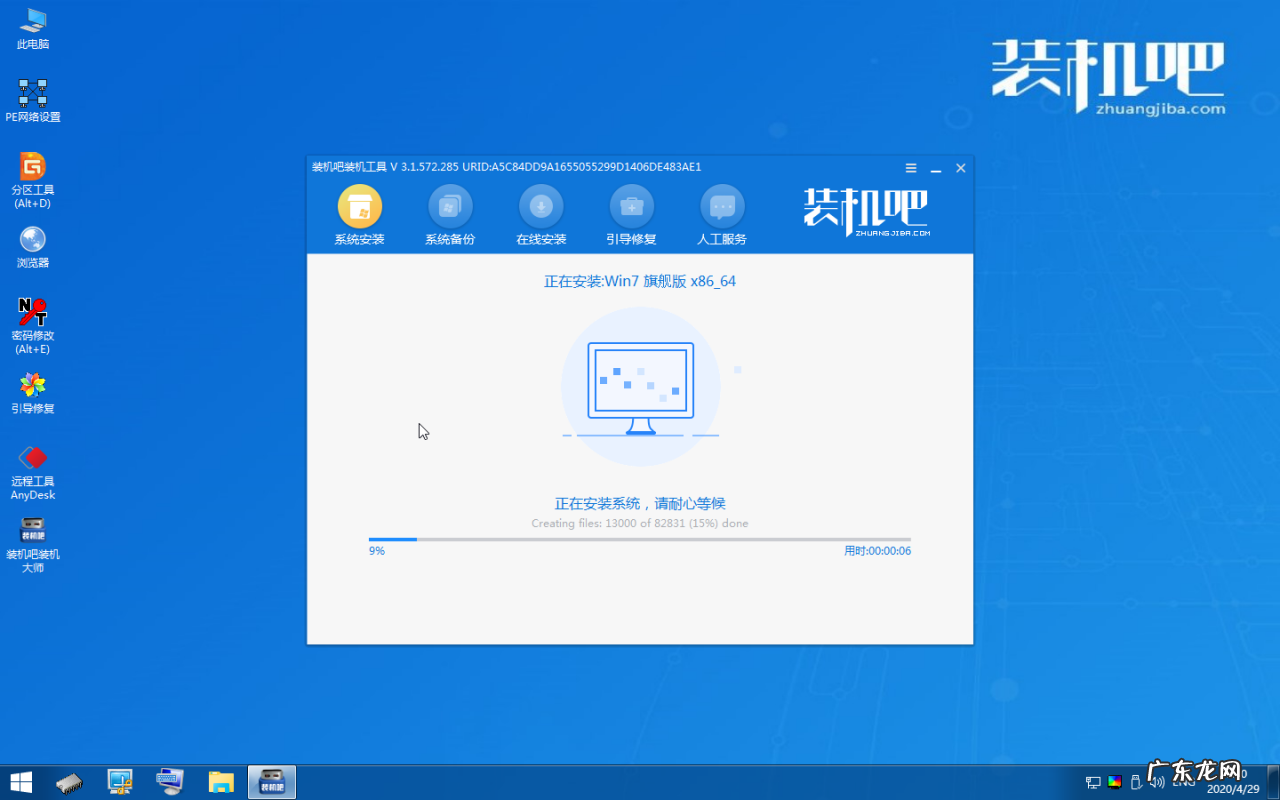This screenshot has width=1280, height=800.
Task: Select the 装机吧 tool on the taskbar
Action: point(271,781)
